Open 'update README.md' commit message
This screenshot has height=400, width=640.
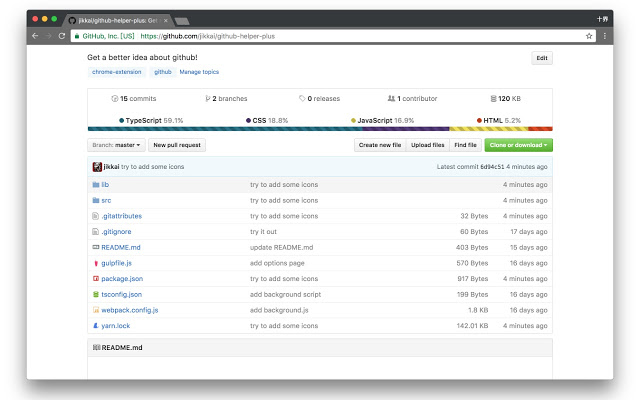coord(282,247)
